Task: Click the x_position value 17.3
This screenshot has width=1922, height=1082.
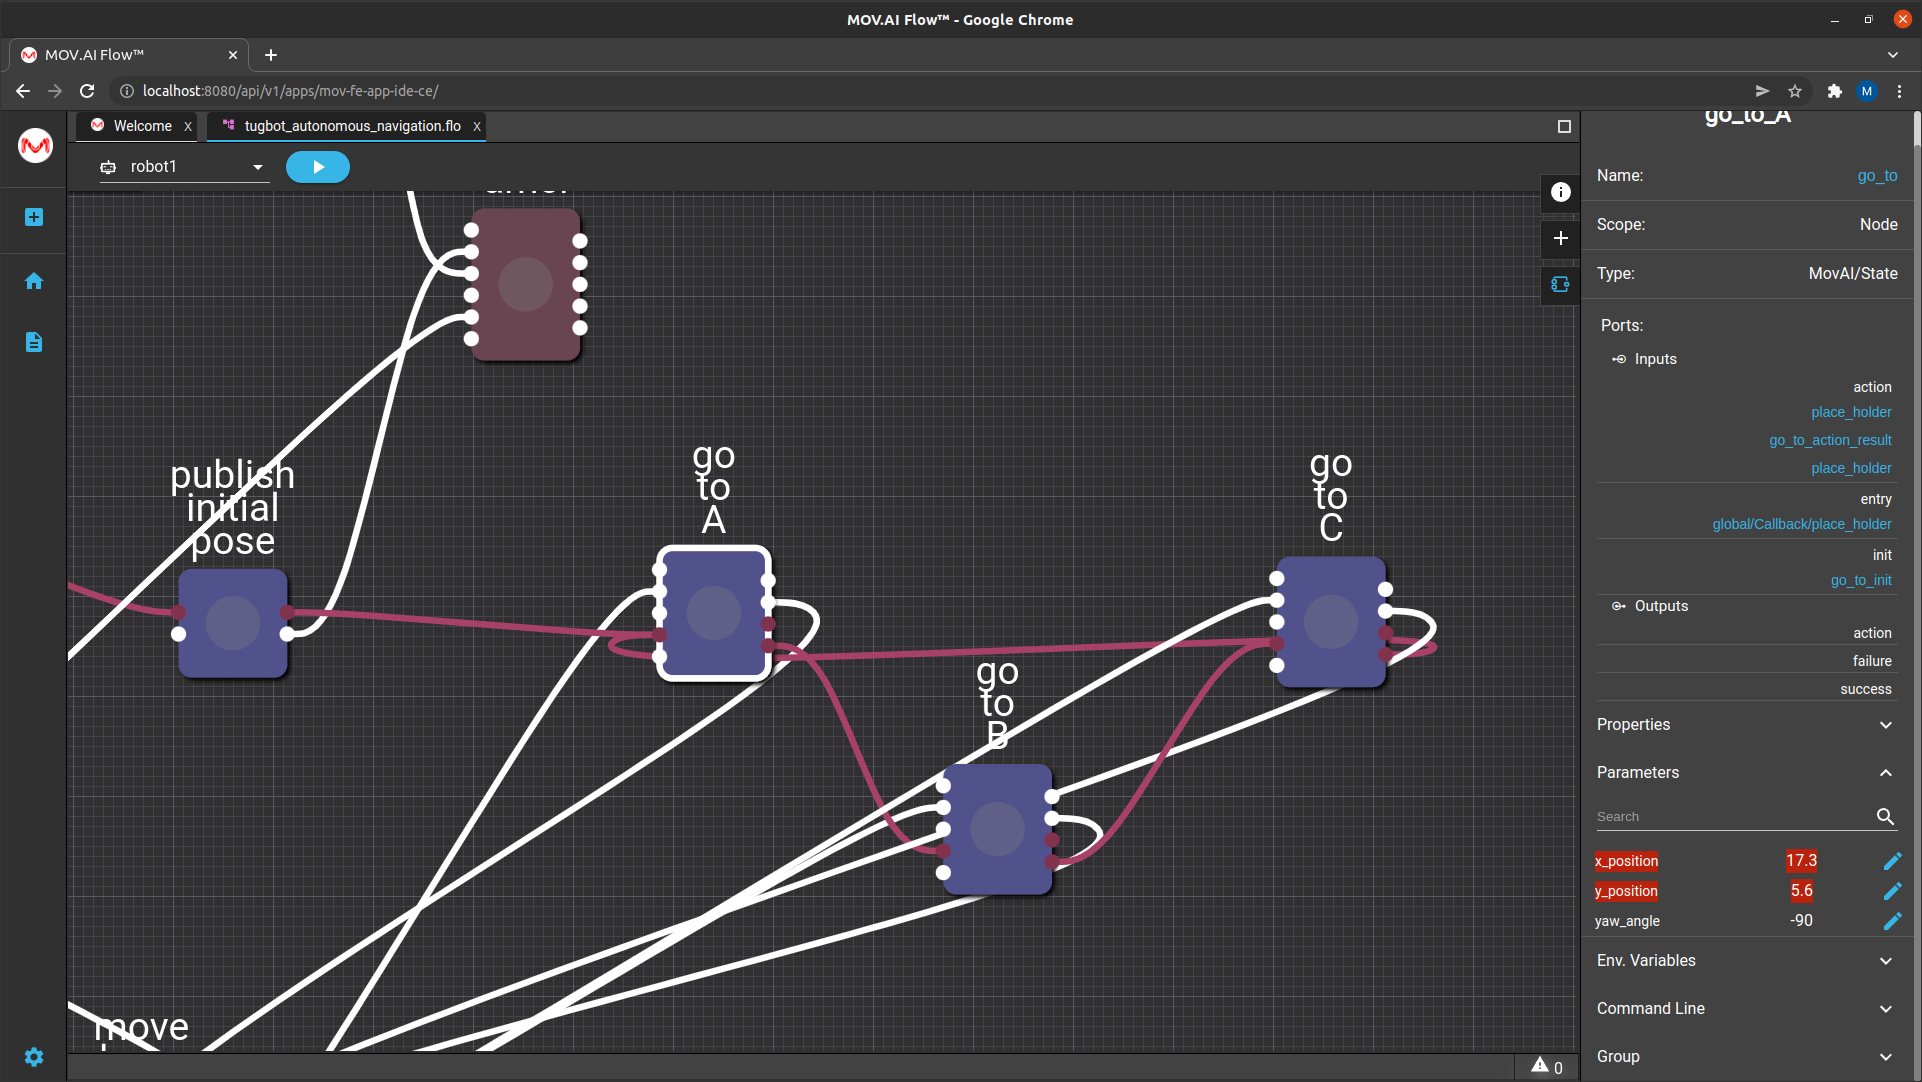Action: 1801,861
